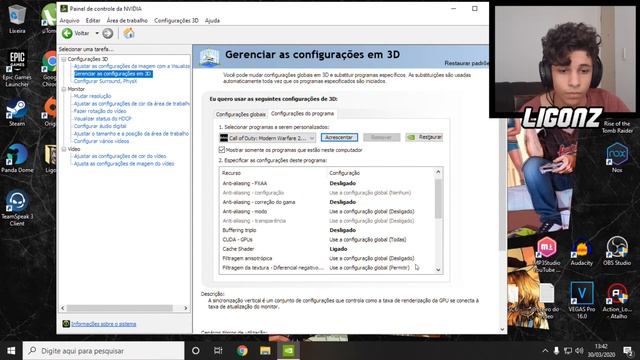
Task: Open the Action shortcut desktop icon
Action: (x=617, y=301)
